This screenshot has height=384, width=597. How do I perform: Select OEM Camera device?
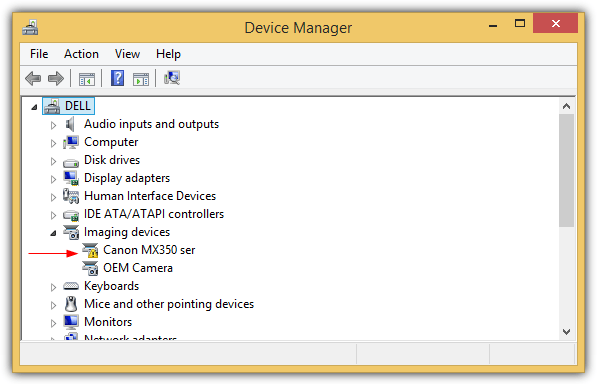point(138,268)
